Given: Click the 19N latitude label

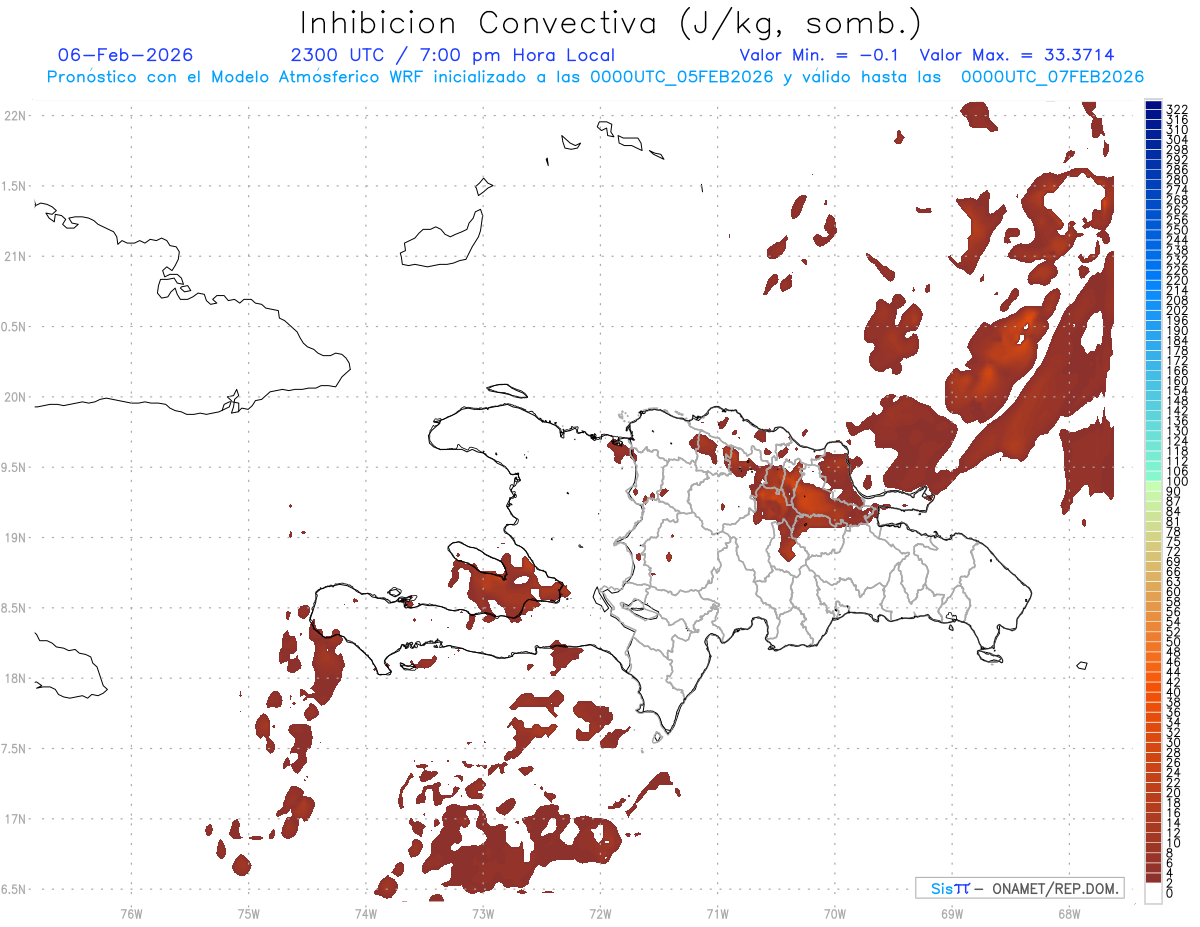Looking at the screenshot, I should 15,538.
